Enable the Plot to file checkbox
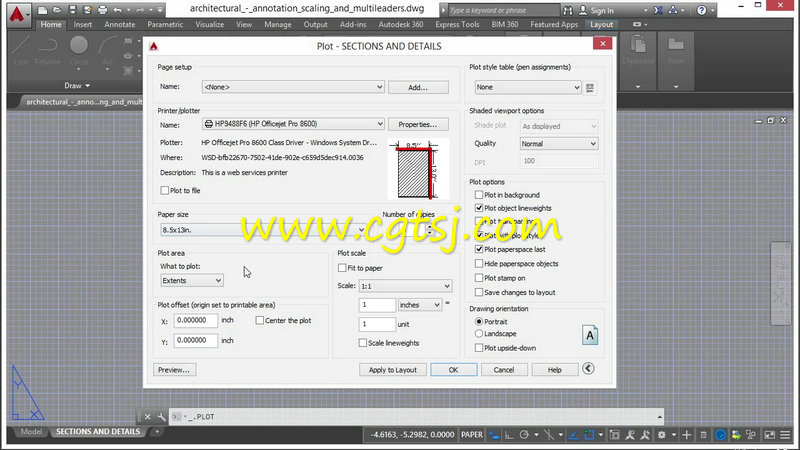 (164, 190)
